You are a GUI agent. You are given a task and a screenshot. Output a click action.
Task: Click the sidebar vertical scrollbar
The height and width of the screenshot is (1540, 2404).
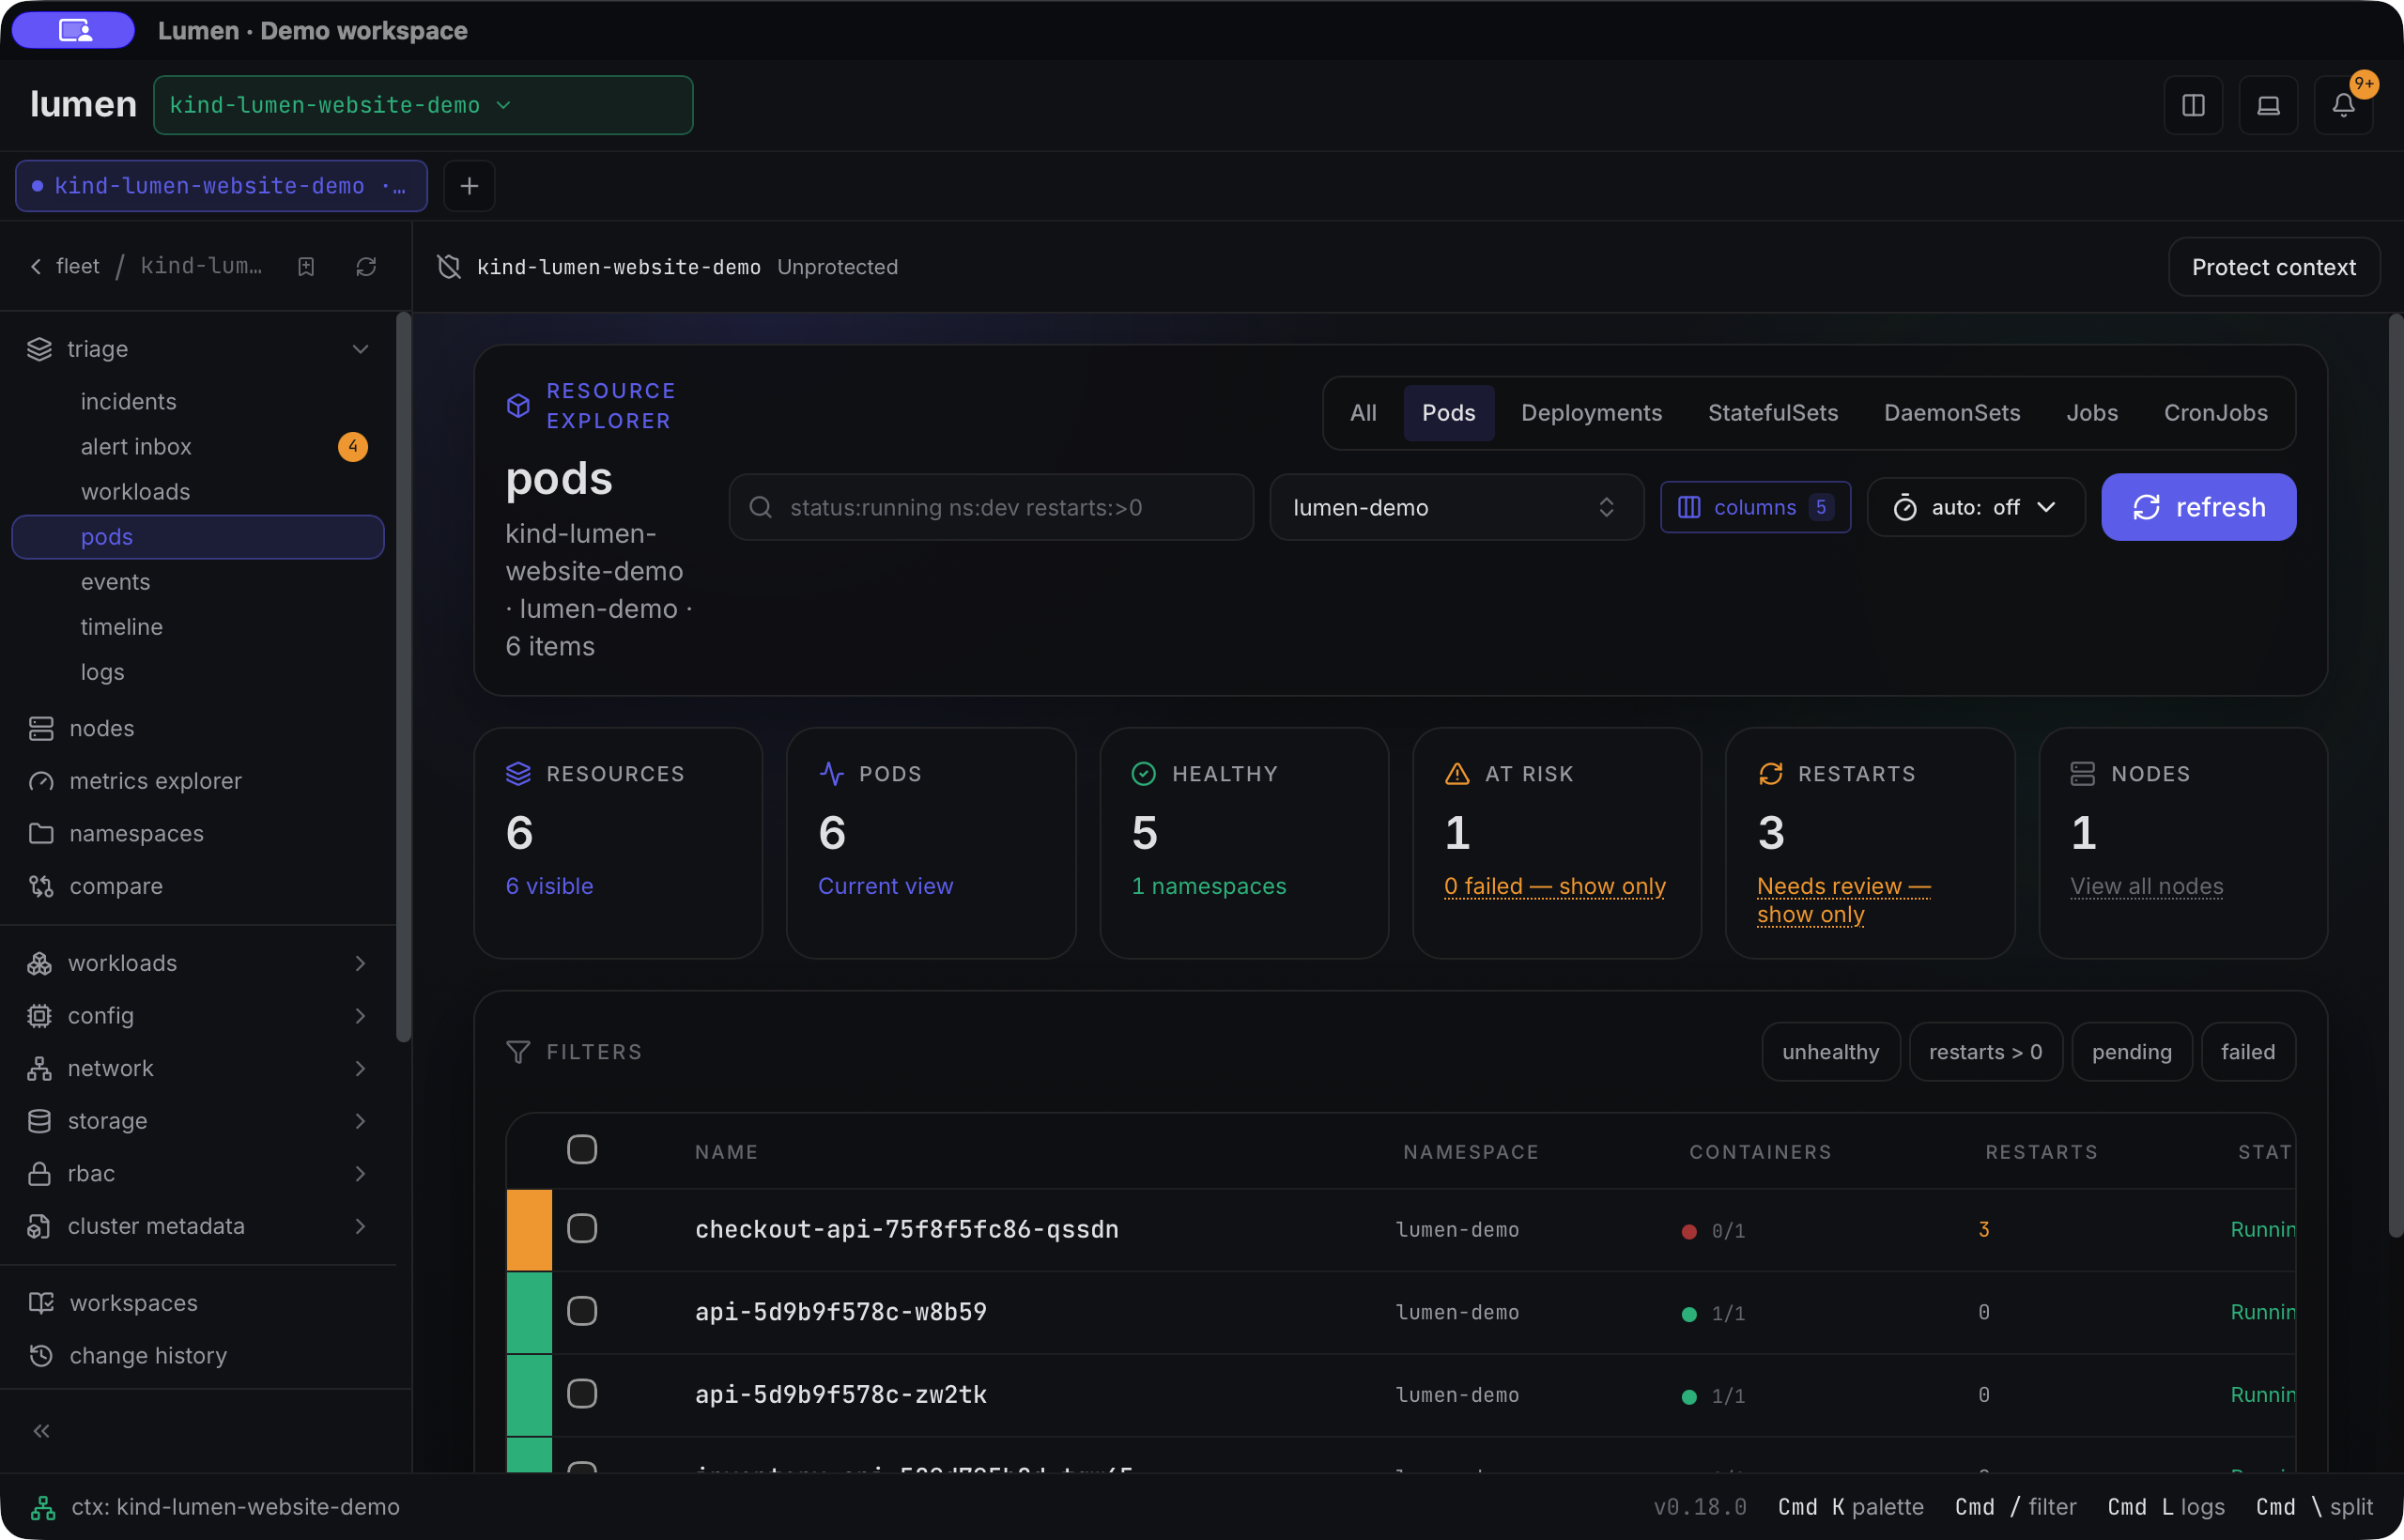click(403, 677)
